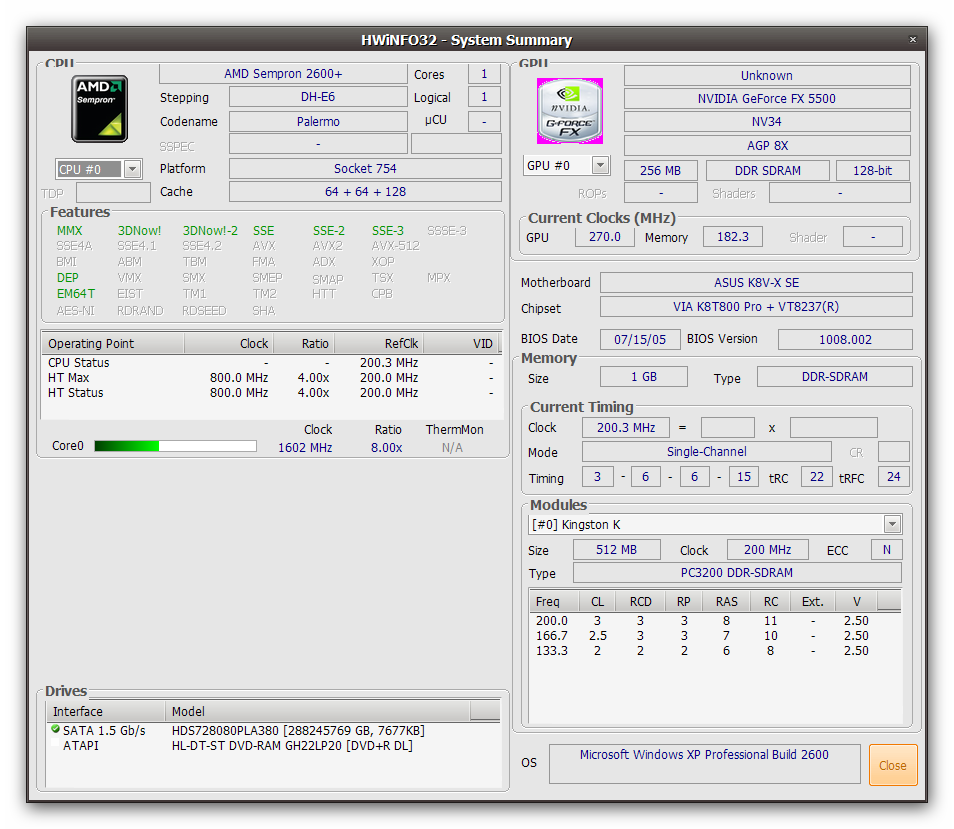Click the Interface column header in Drives
The height and width of the screenshot is (829, 954).
click(x=106, y=712)
